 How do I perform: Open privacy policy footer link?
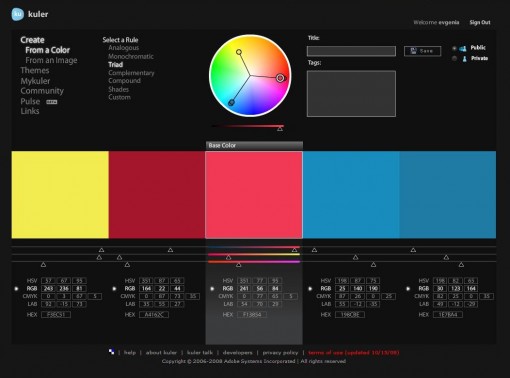coord(280,353)
